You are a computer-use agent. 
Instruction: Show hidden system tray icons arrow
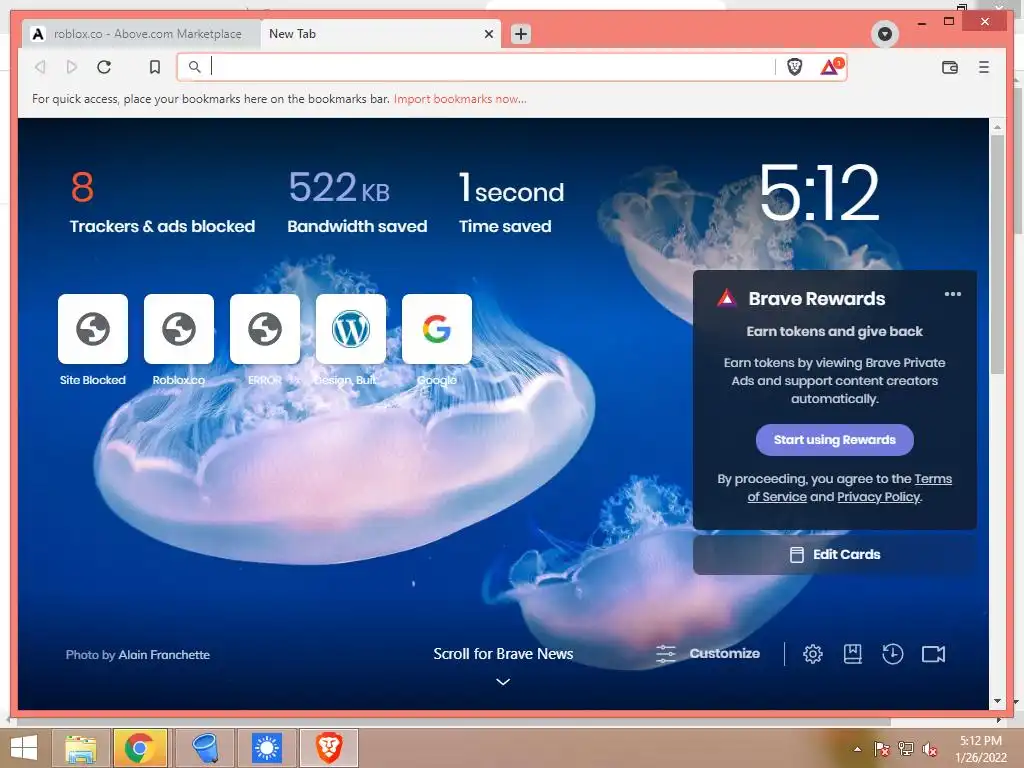857,749
